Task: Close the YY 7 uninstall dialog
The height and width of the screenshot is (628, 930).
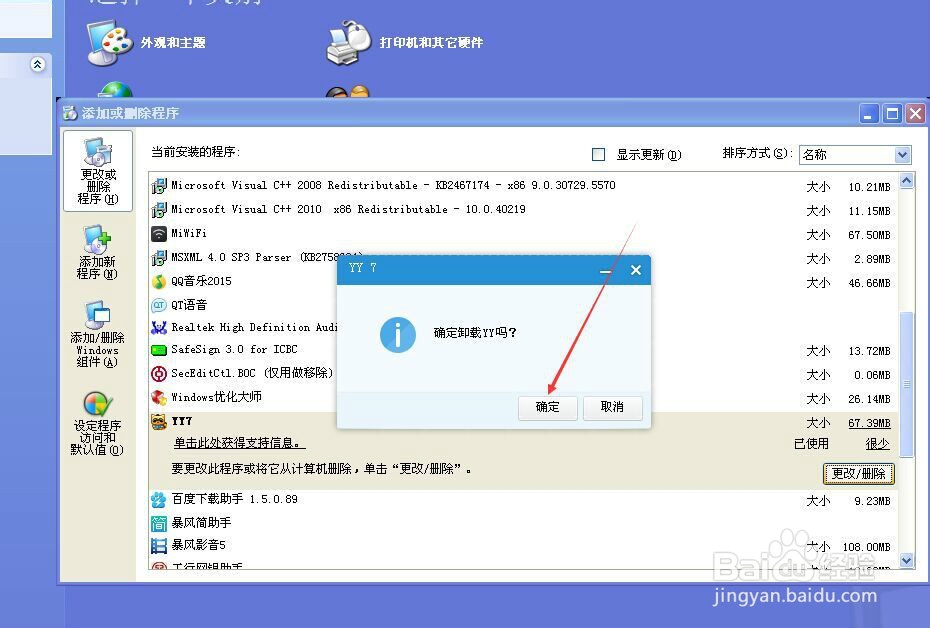Action: point(636,270)
